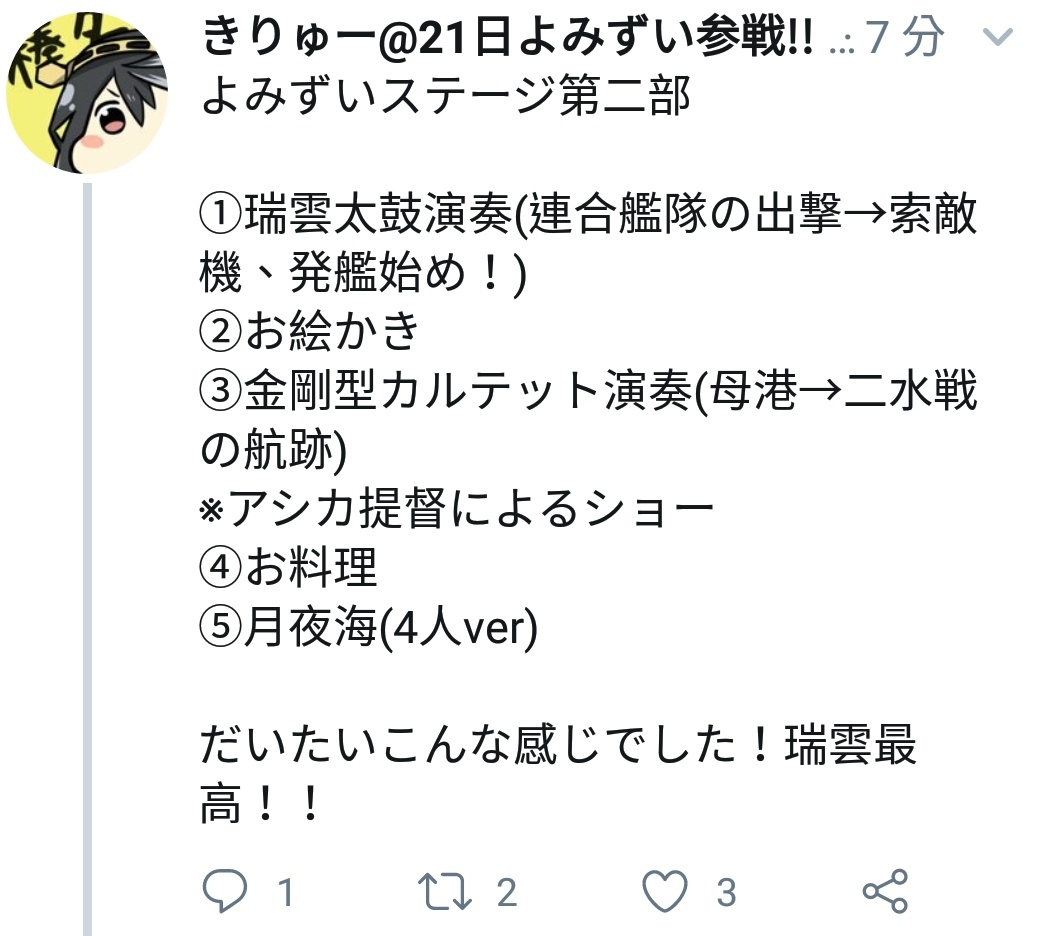Select the ②お絵かき text line
The height and width of the screenshot is (936, 1050).
[310, 332]
